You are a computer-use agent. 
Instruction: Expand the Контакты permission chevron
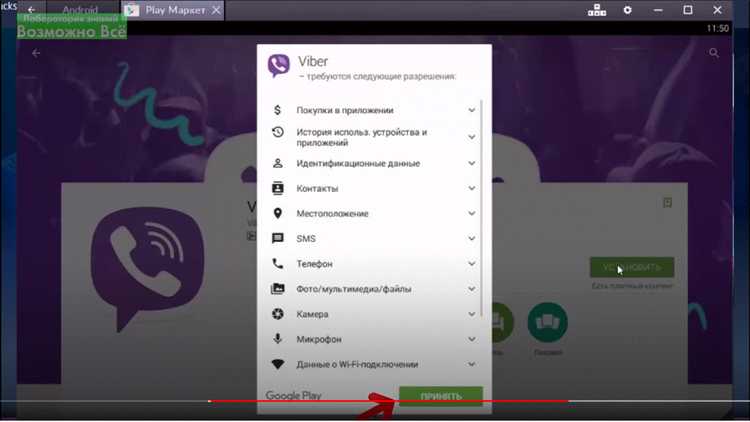472,188
